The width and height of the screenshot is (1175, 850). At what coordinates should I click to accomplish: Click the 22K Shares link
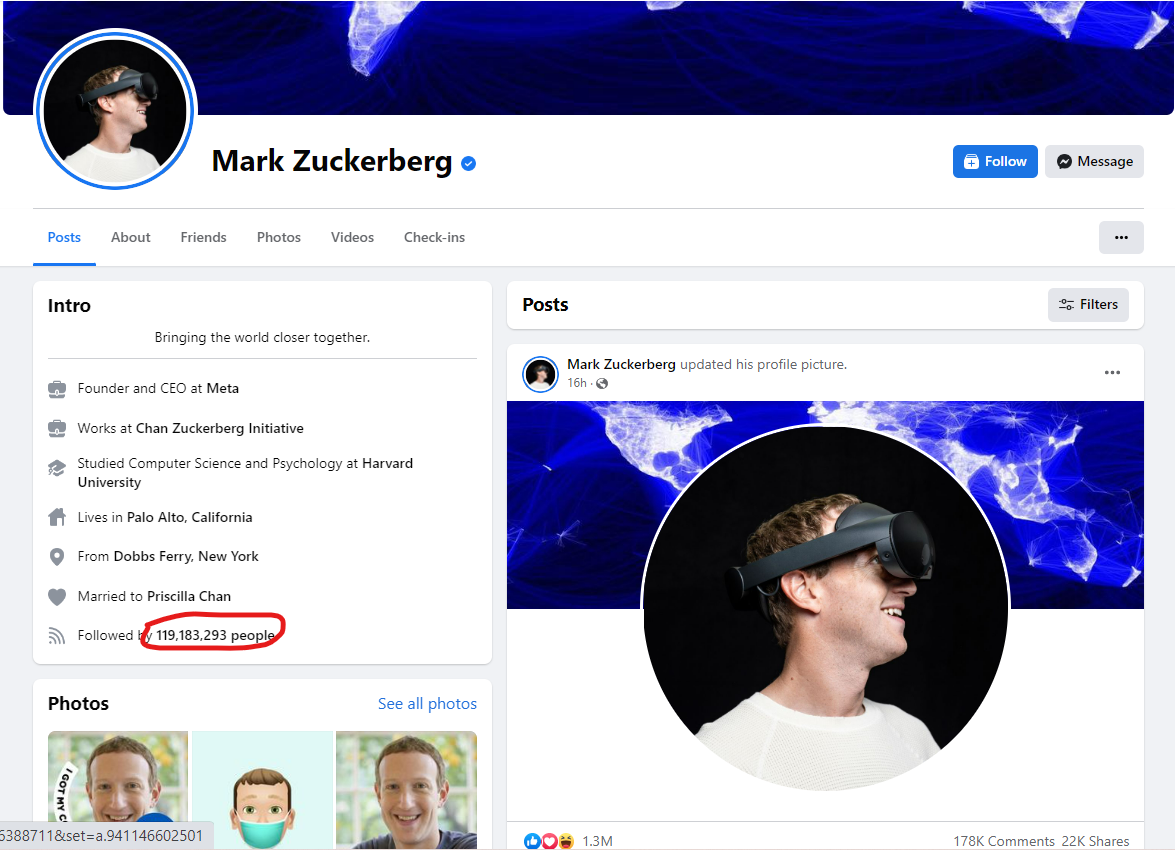point(1095,841)
